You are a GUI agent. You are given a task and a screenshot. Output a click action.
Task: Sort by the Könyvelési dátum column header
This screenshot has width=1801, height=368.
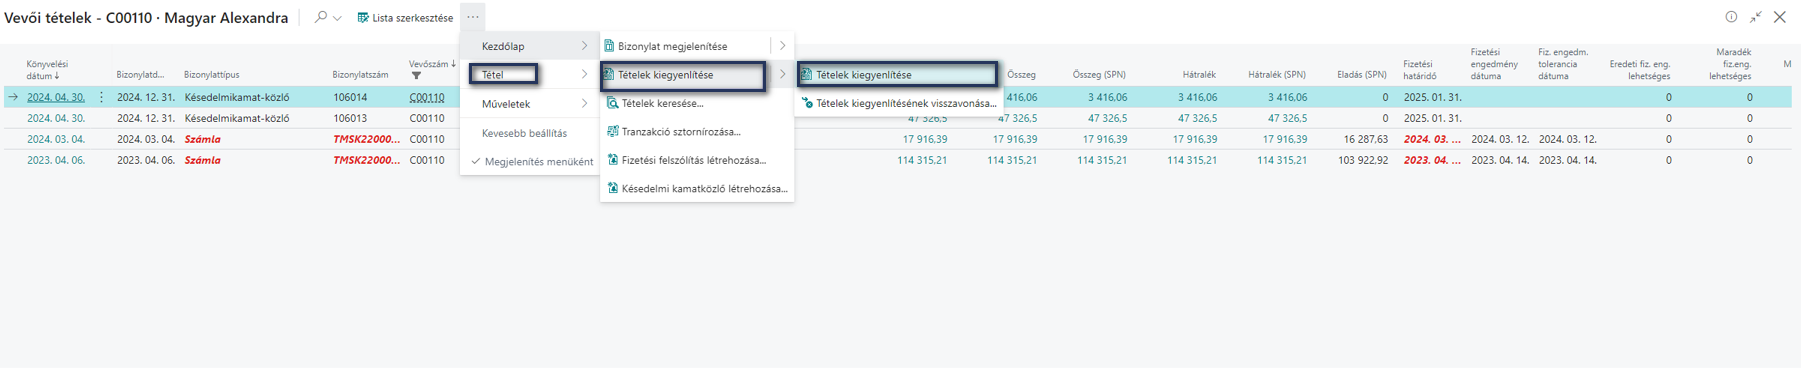[47, 69]
